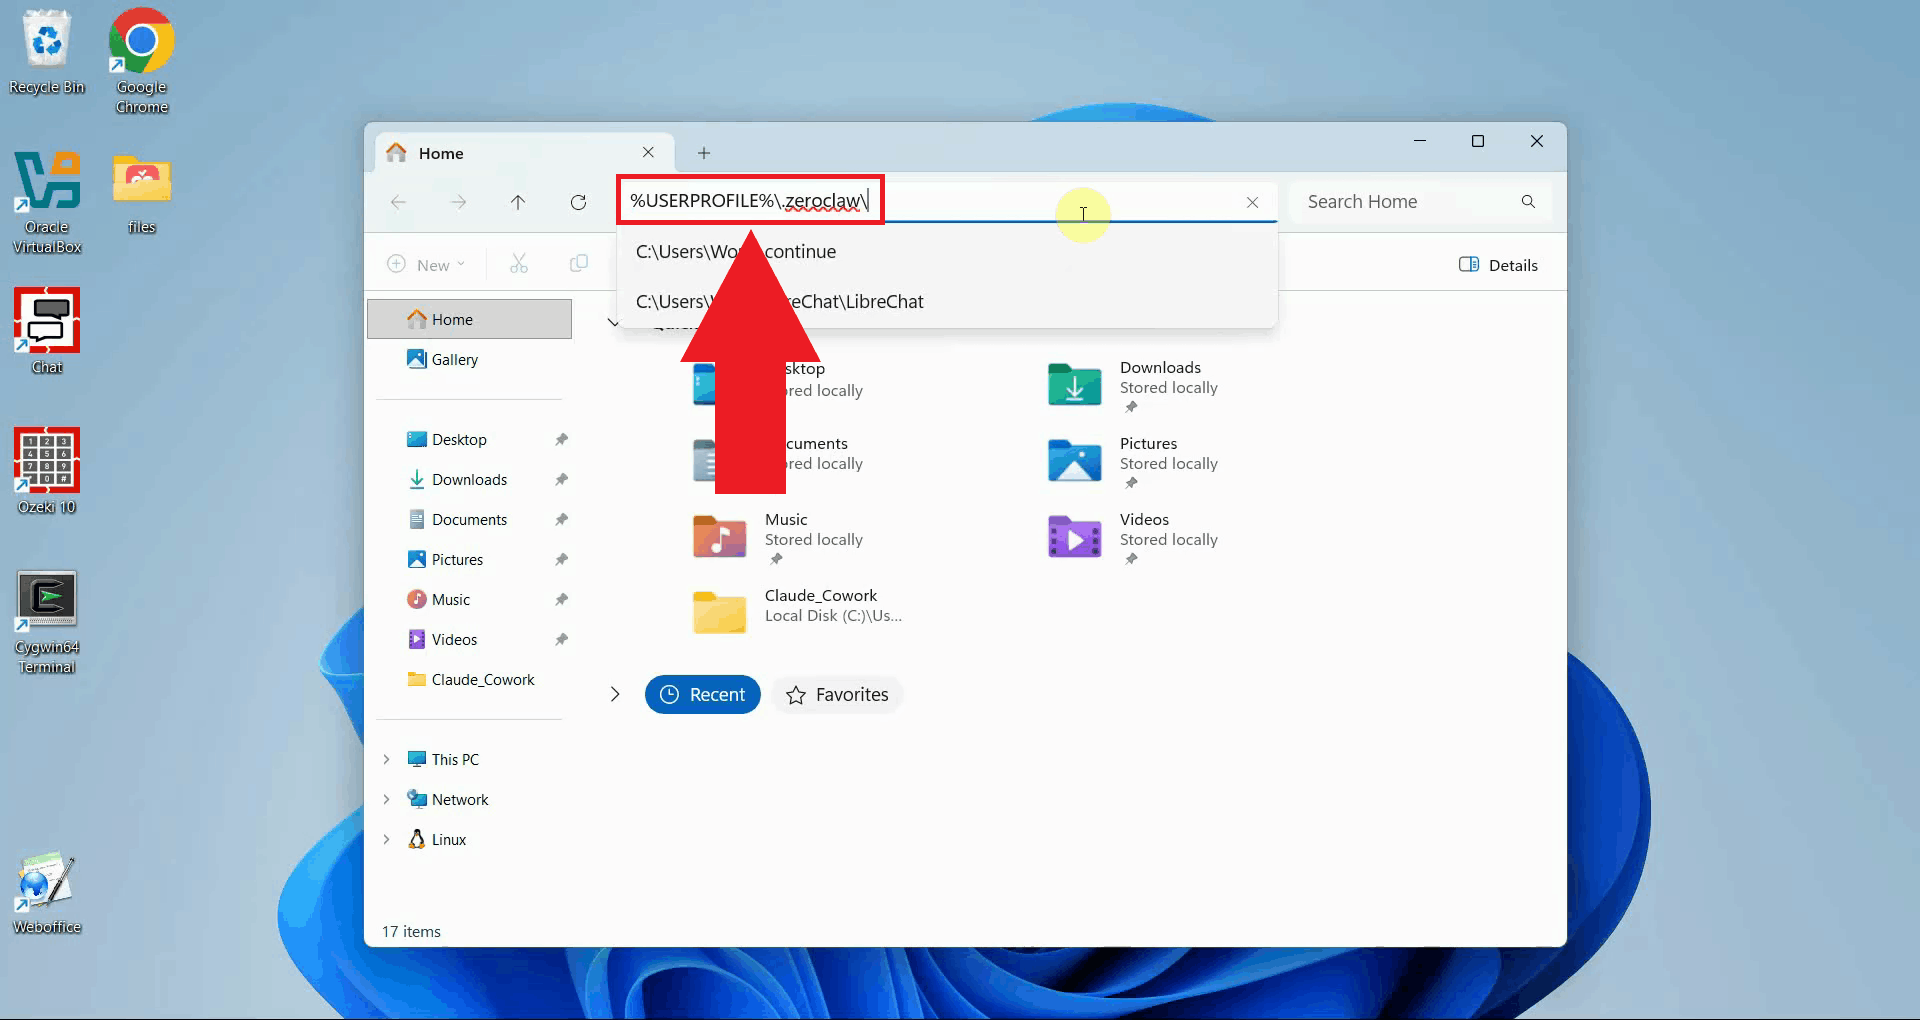
Task: Open the Downloads quick access folder
Action: point(1135,385)
